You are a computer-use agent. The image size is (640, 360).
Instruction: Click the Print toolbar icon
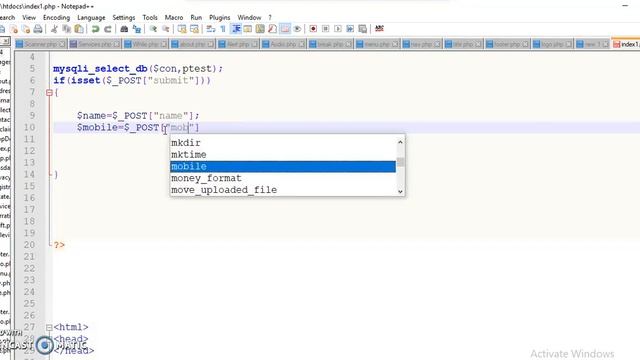(x=38, y=29)
